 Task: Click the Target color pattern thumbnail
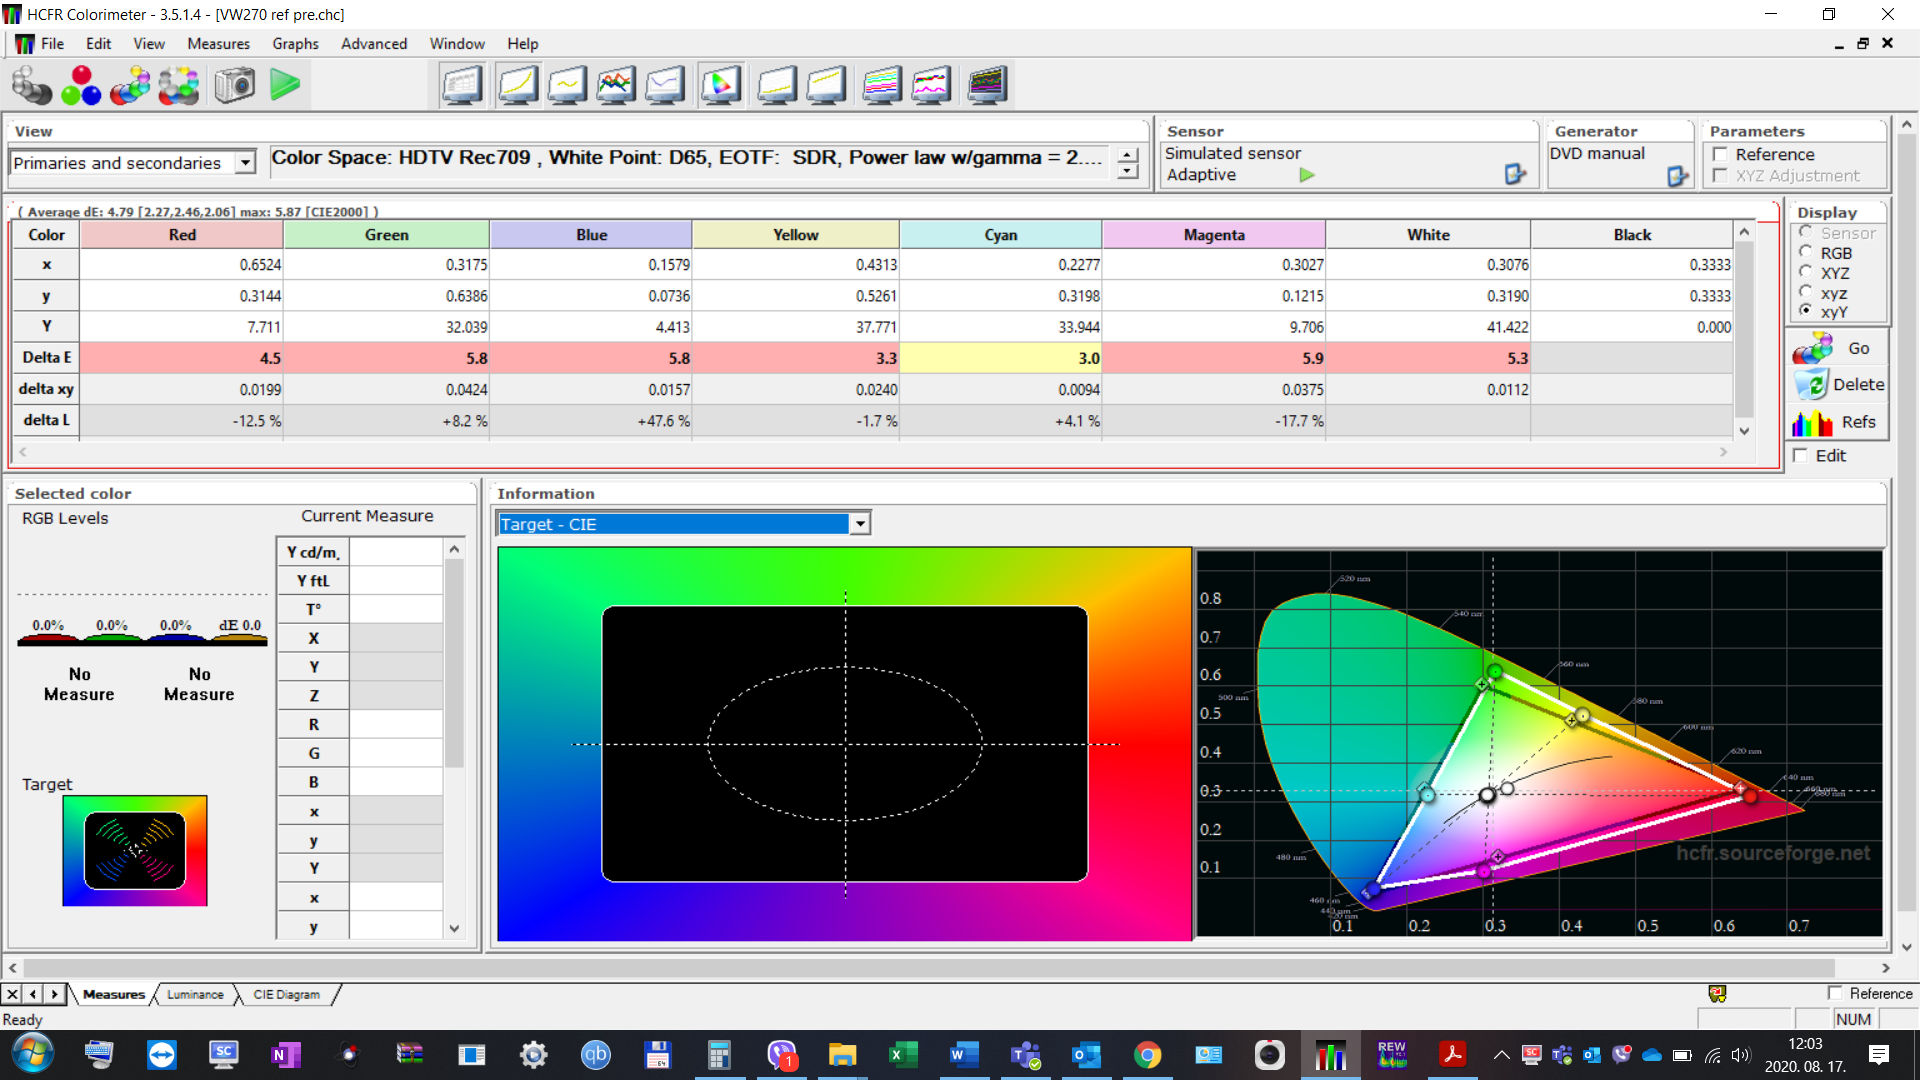pos(135,851)
